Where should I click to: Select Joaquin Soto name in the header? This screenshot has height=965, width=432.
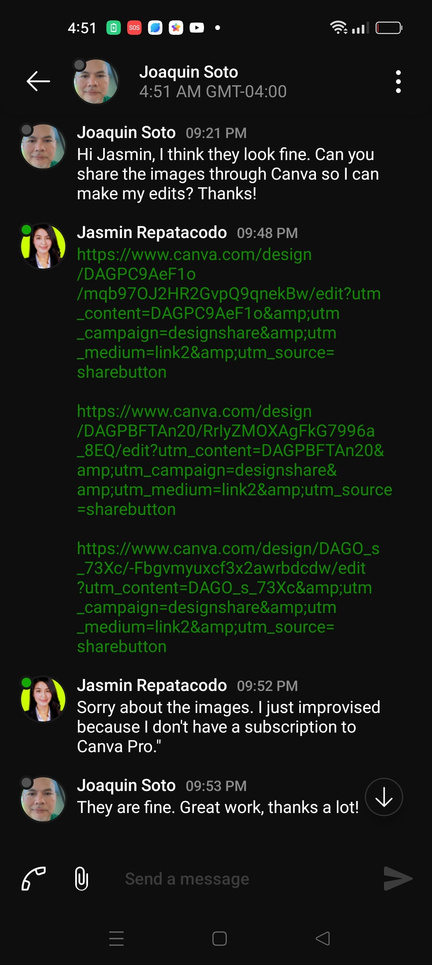[188, 72]
